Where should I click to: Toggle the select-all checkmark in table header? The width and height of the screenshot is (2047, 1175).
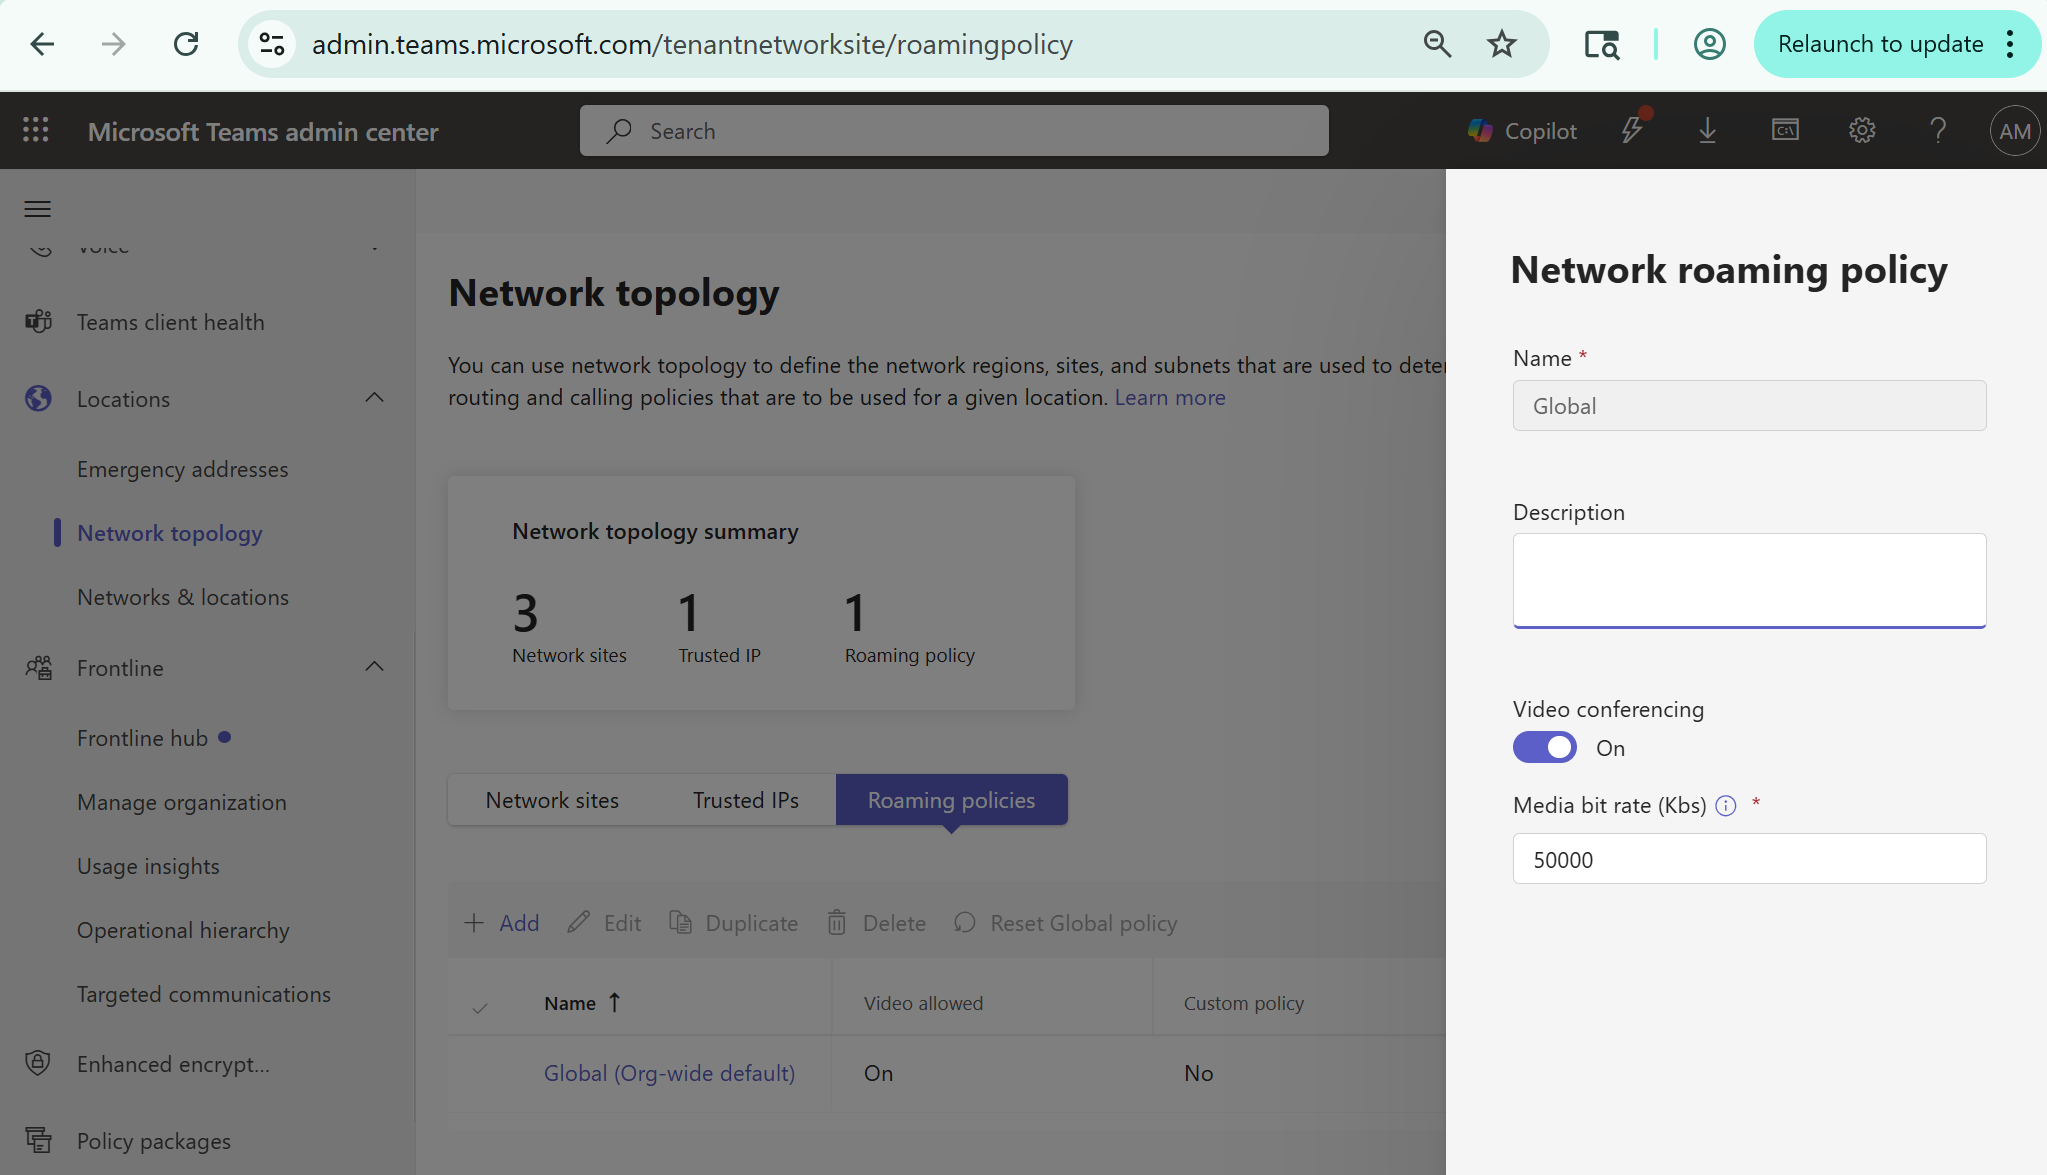480,1008
